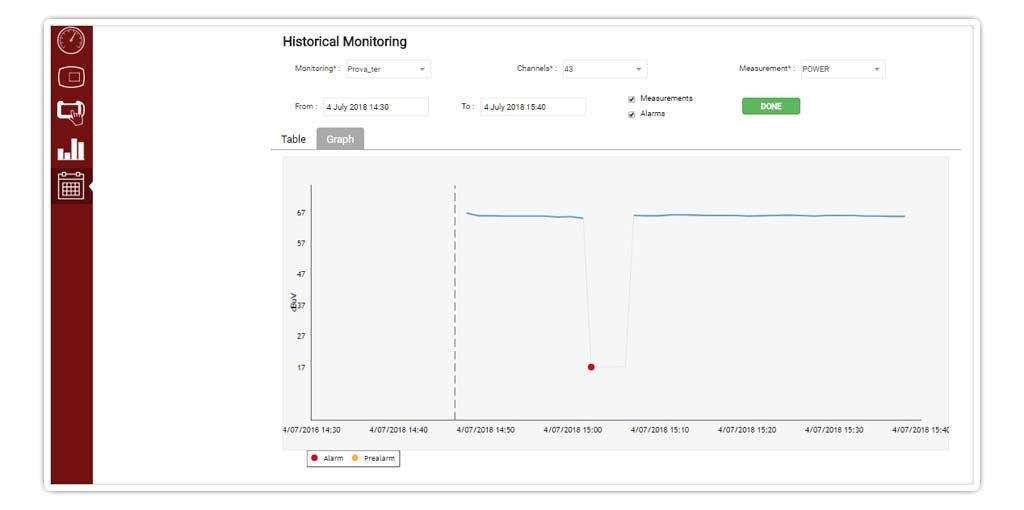Click the red Alarm legend dot
Image resolution: width=1024 pixels, height=510 pixels.
click(314, 458)
